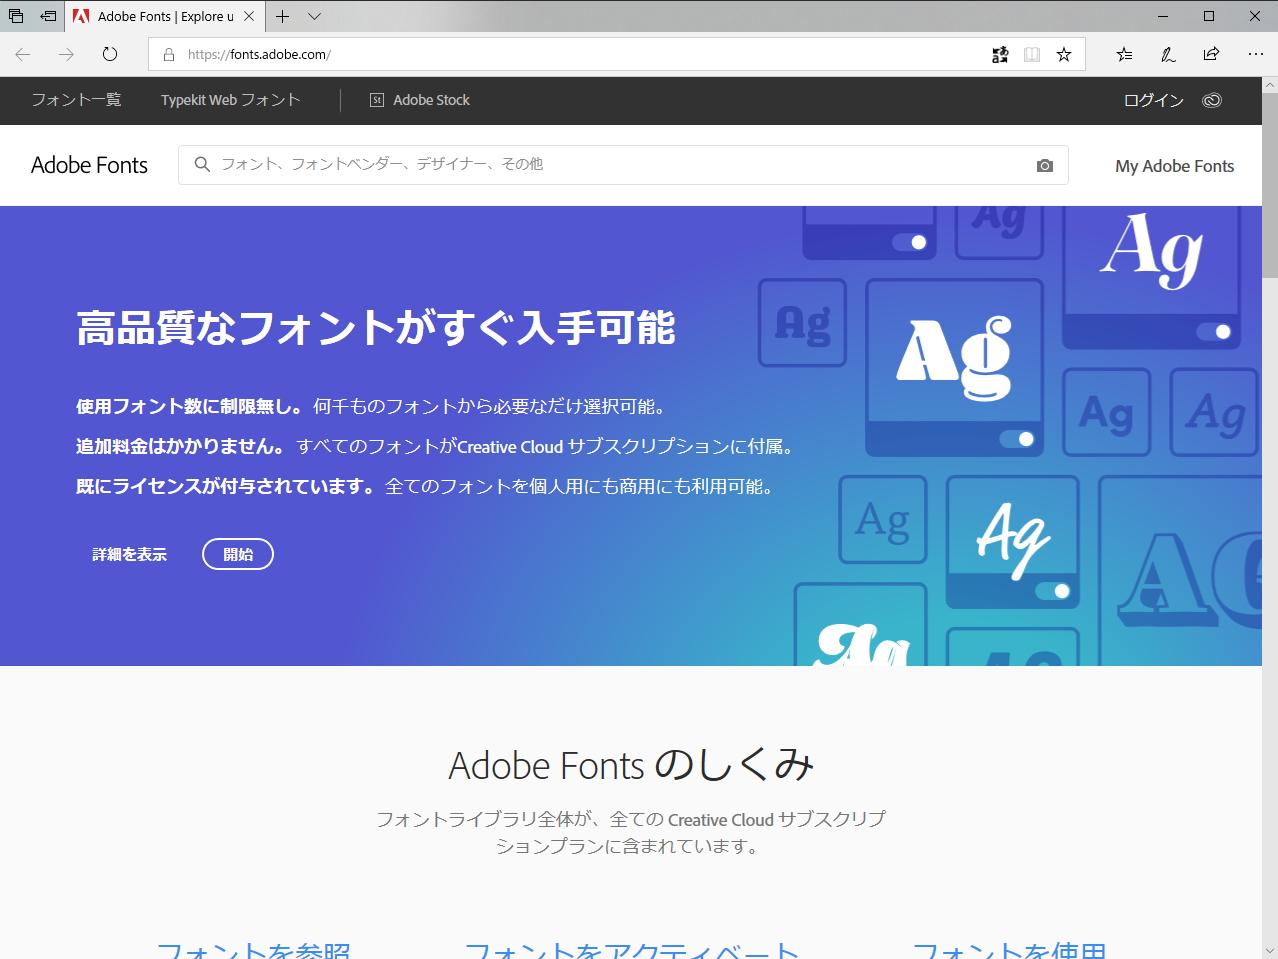This screenshot has height=959, width=1278.
Task: Click the translate icon in the address bar
Action: 999,54
